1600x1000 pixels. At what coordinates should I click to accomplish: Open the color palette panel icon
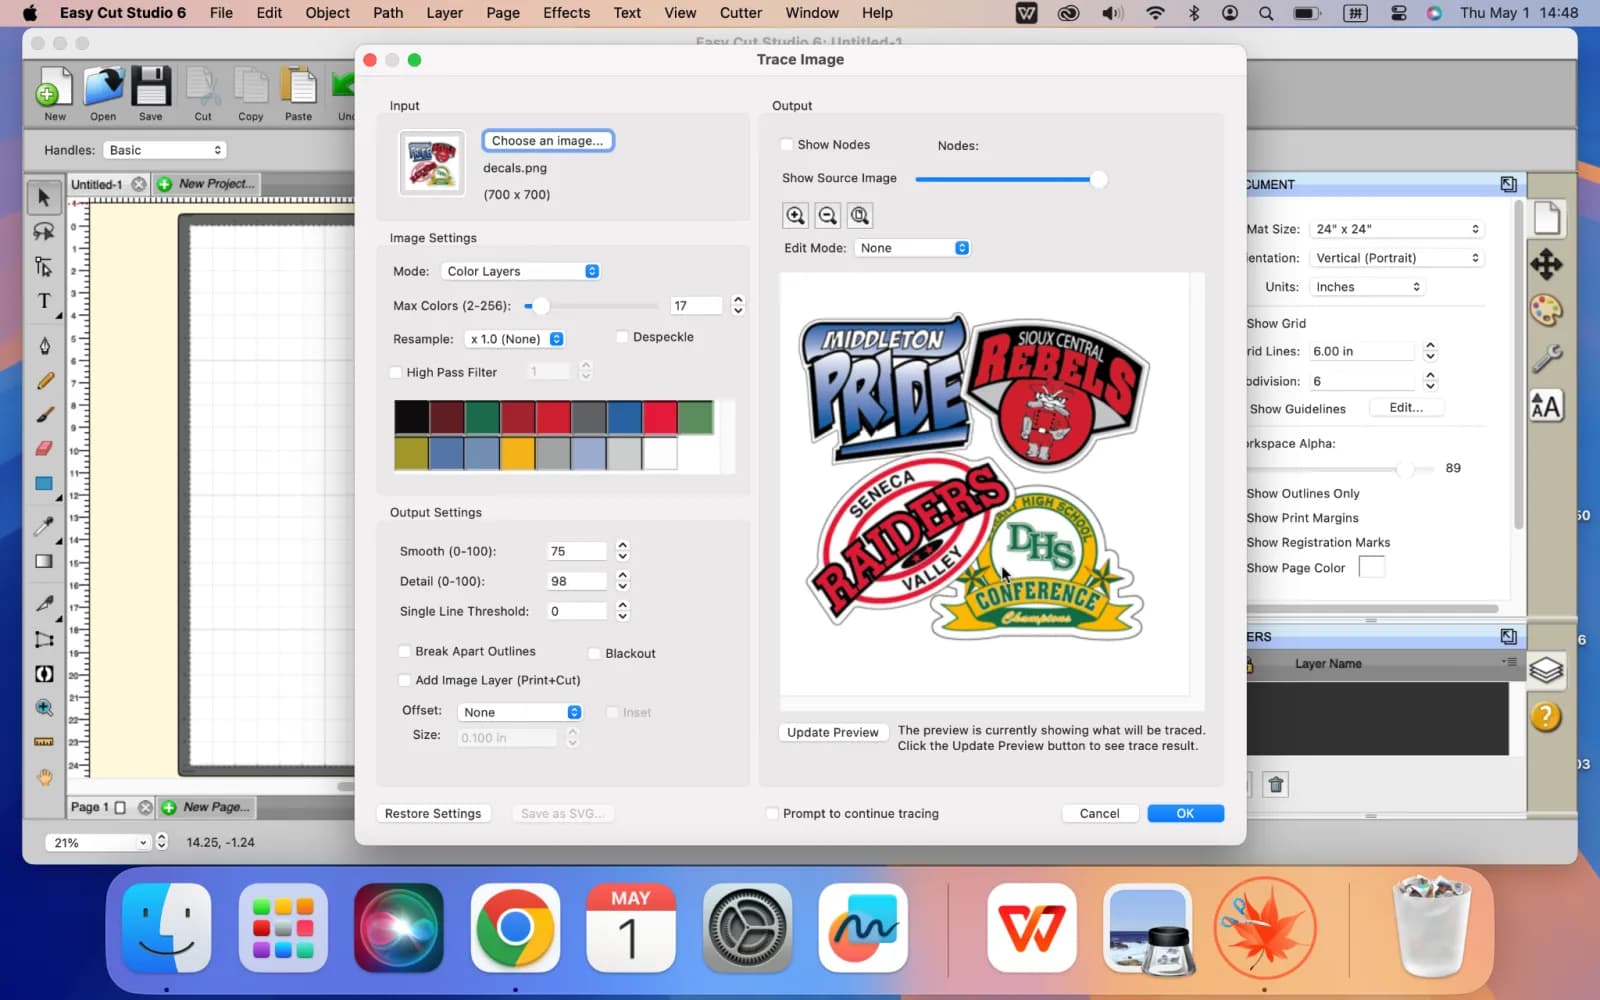(x=1546, y=310)
